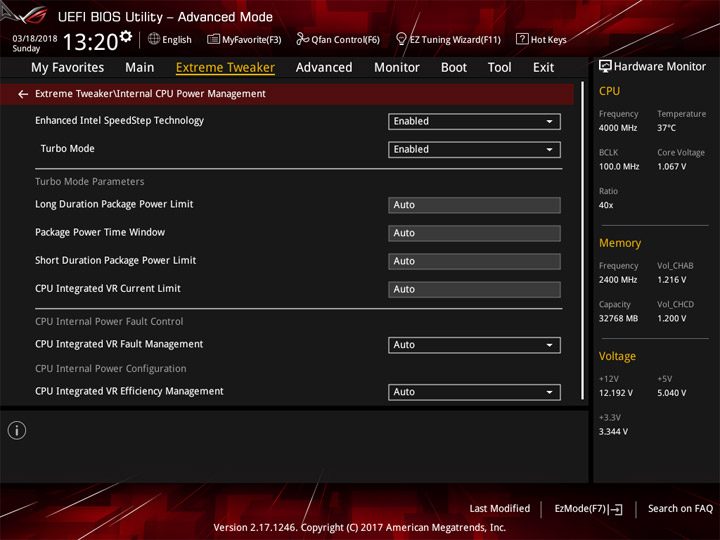Launch EZ Tuning Wizard lightbulb icon
Image resolution: width=720 pixels, height=540 pixels.
pos(401,39)
